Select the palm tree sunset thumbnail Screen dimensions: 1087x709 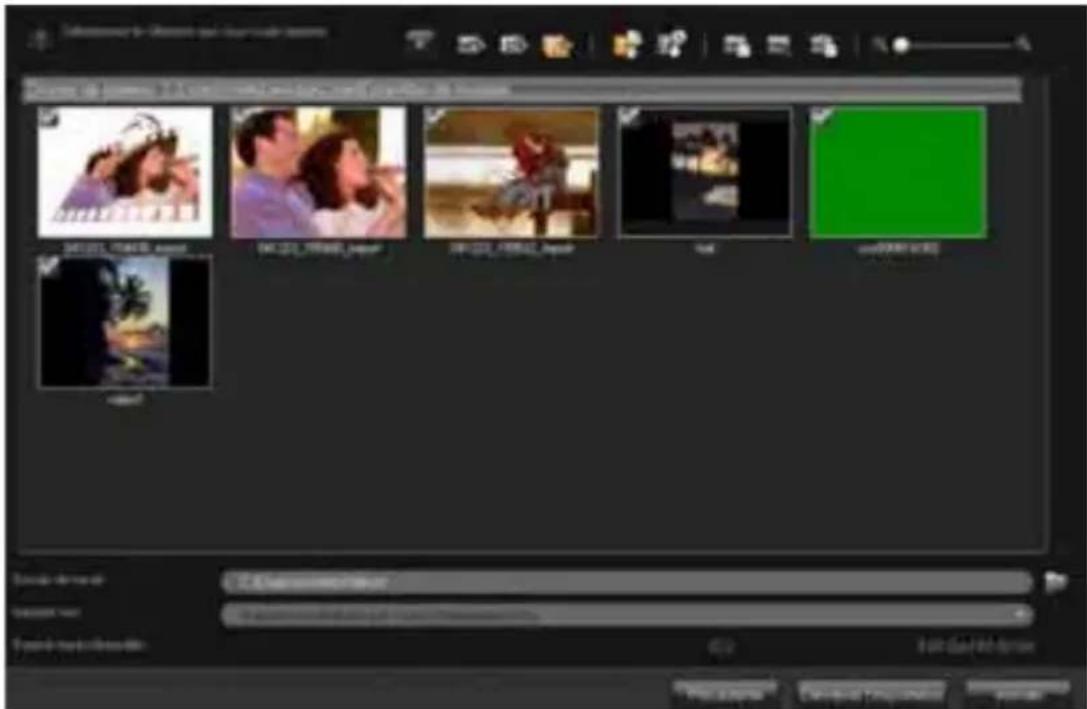125,322
